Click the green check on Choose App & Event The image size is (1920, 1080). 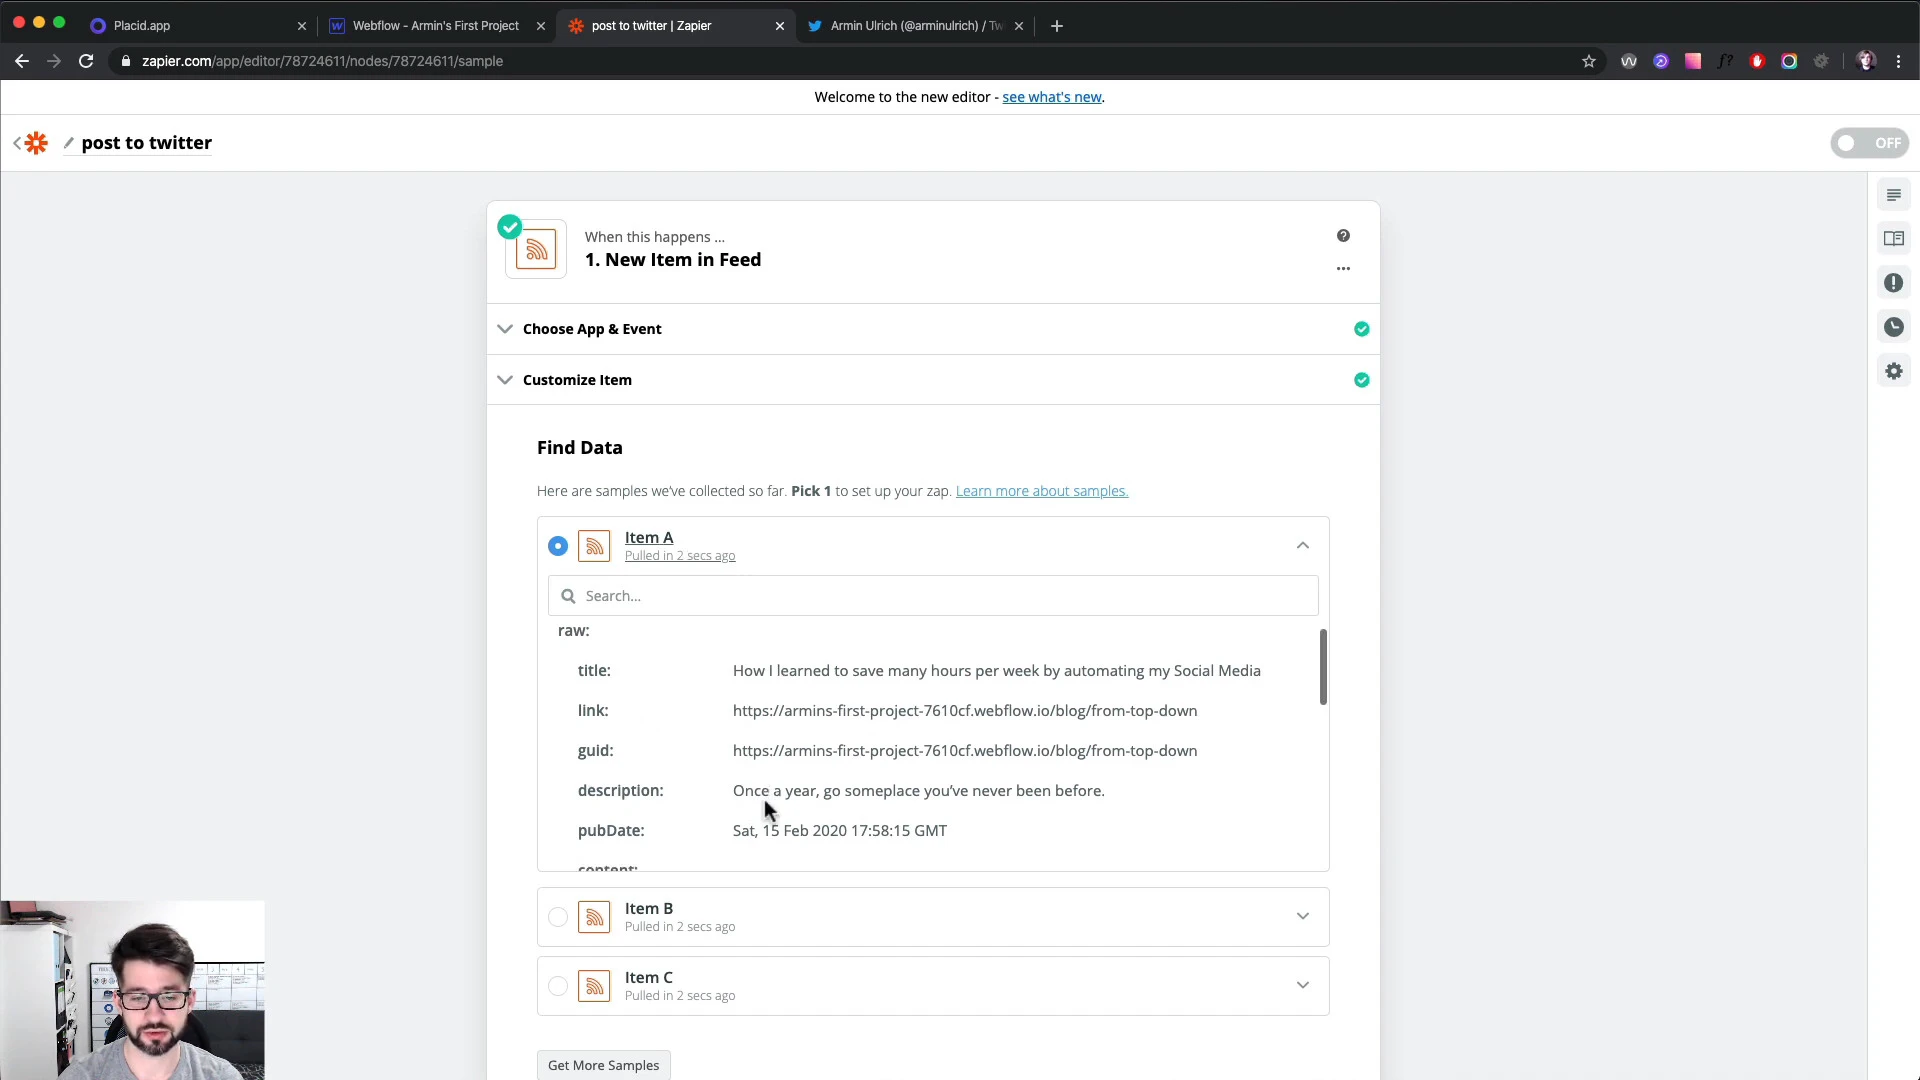click(x=1362, y=329)
